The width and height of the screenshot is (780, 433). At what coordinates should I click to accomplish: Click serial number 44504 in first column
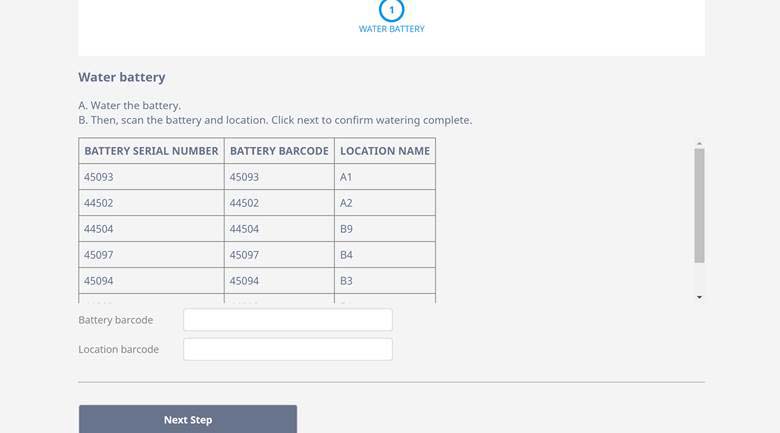point(99,229)
